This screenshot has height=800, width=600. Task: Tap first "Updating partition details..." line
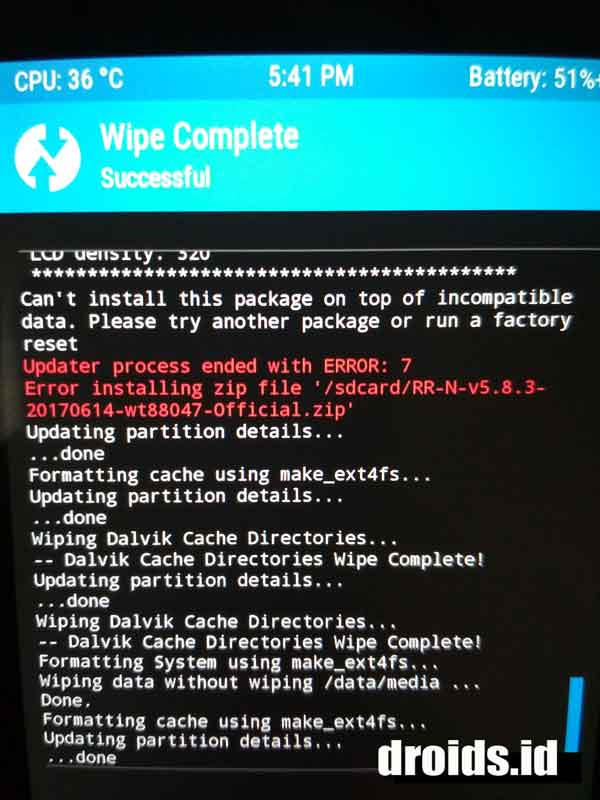click(185, 432)
